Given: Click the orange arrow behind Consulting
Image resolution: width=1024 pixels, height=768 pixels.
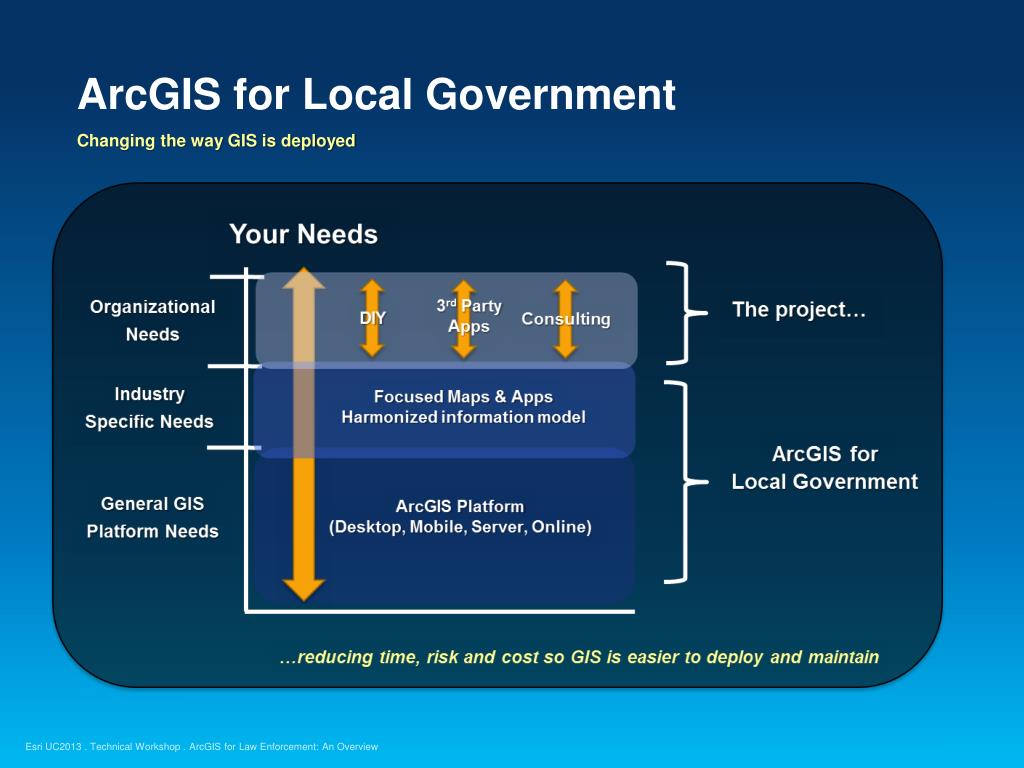Looking at the screenshot, I should [x=566, y=319].
